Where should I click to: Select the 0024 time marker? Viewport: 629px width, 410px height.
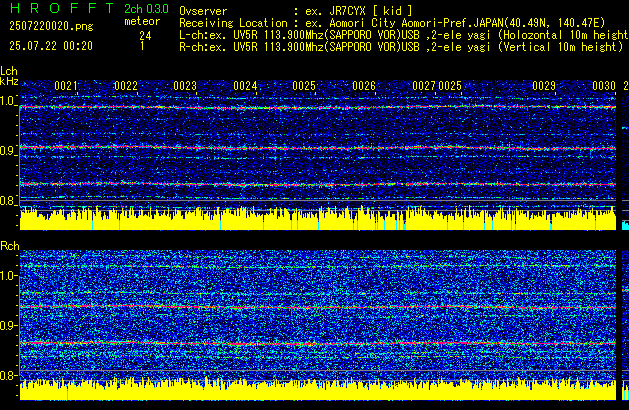pos(245,86)
